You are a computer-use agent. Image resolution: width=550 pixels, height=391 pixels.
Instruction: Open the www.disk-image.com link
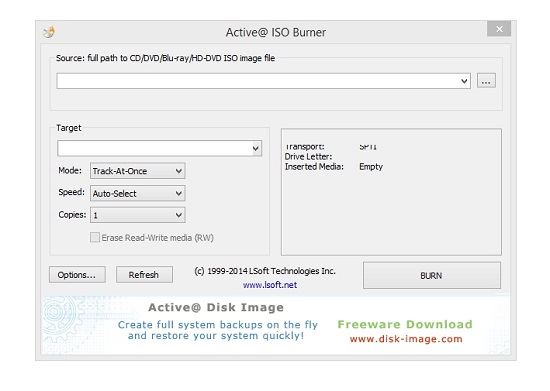(406, 339)
